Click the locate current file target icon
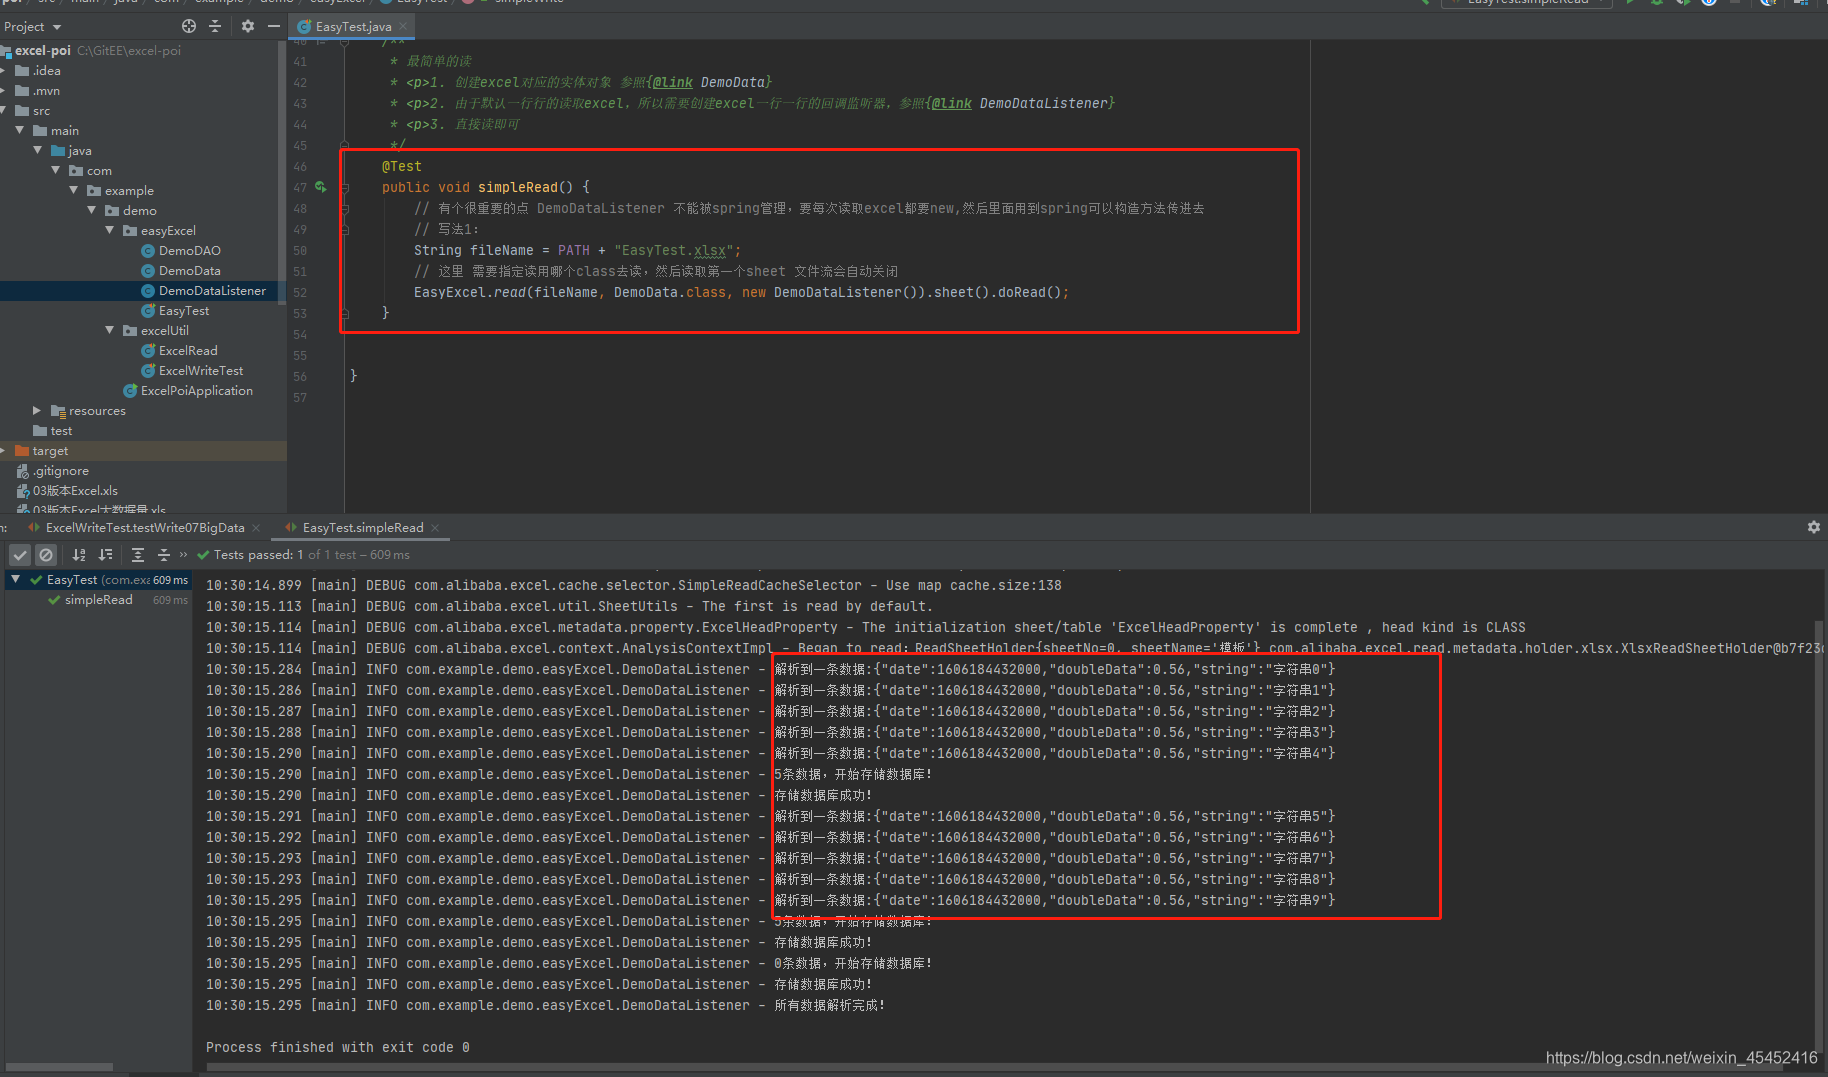 pyautogui.click(x=189, y=26)
